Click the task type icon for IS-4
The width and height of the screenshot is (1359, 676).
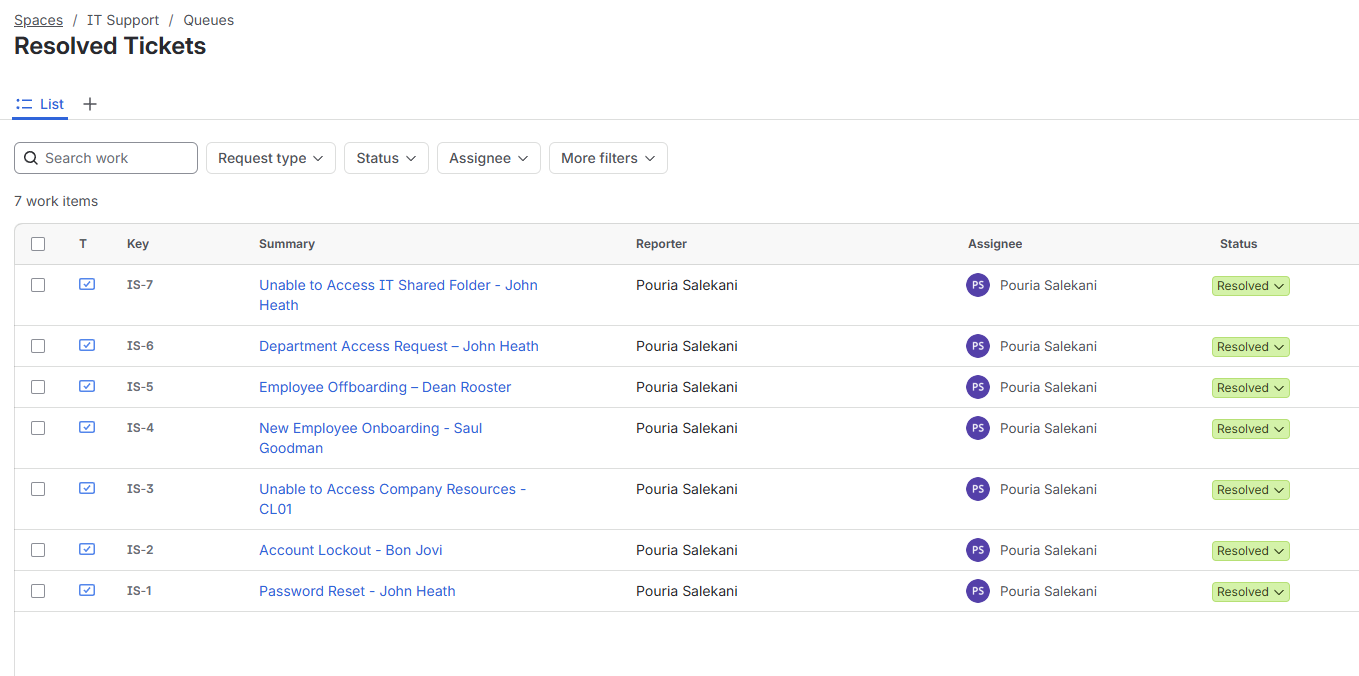pyautogui.click(x=87, y=427)
